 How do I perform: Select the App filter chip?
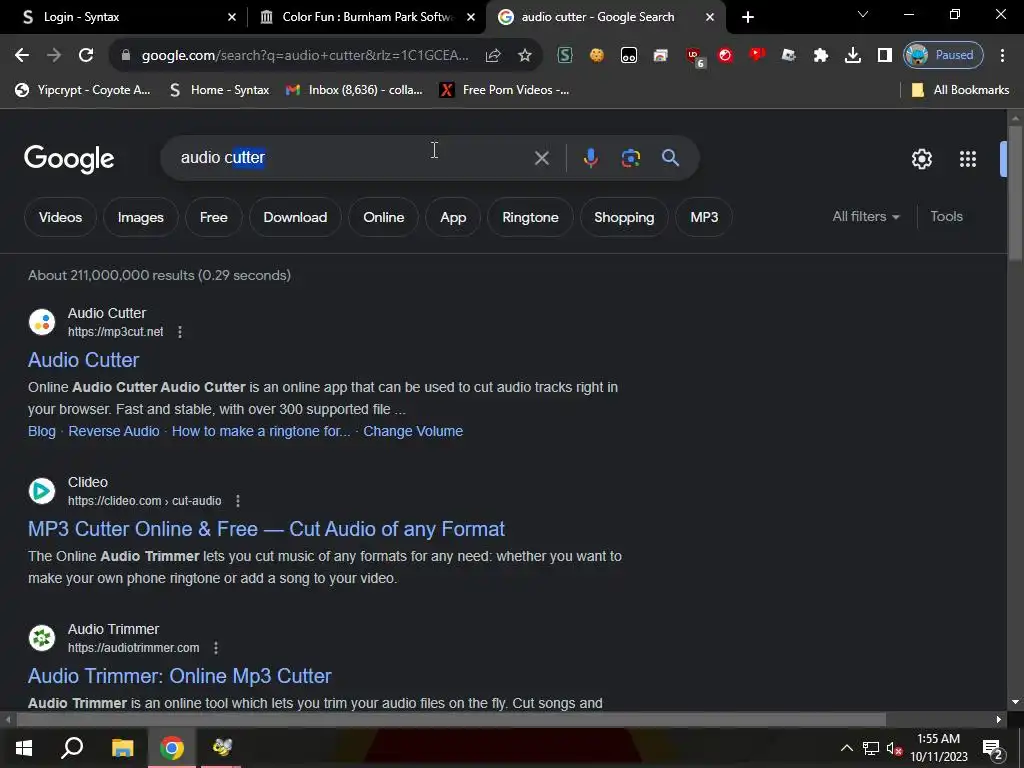click(x=453, y=217)
